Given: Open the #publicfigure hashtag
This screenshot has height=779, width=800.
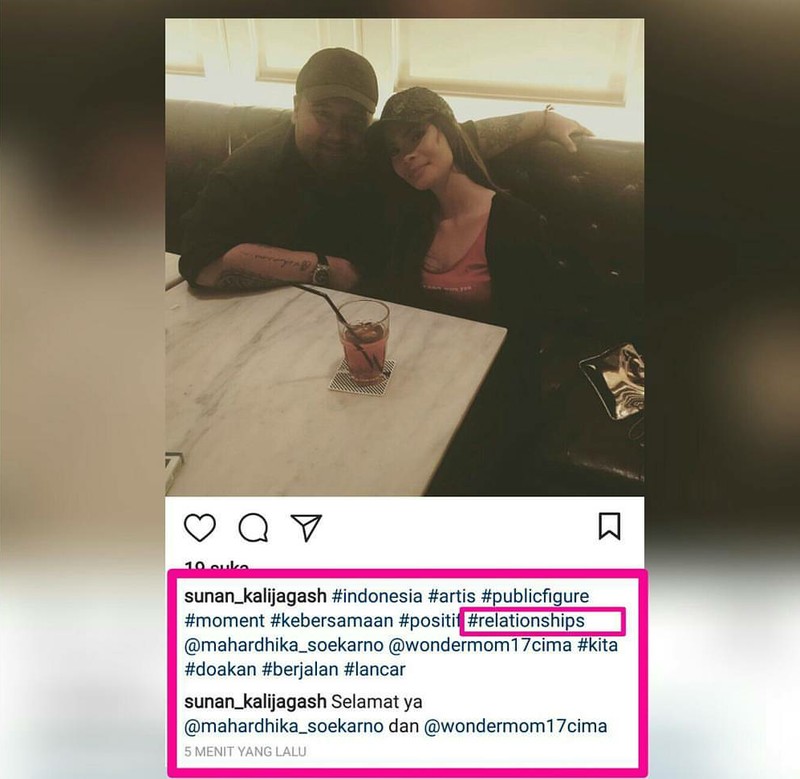Looking at the screenshot, I should click(x=535, y=596).
